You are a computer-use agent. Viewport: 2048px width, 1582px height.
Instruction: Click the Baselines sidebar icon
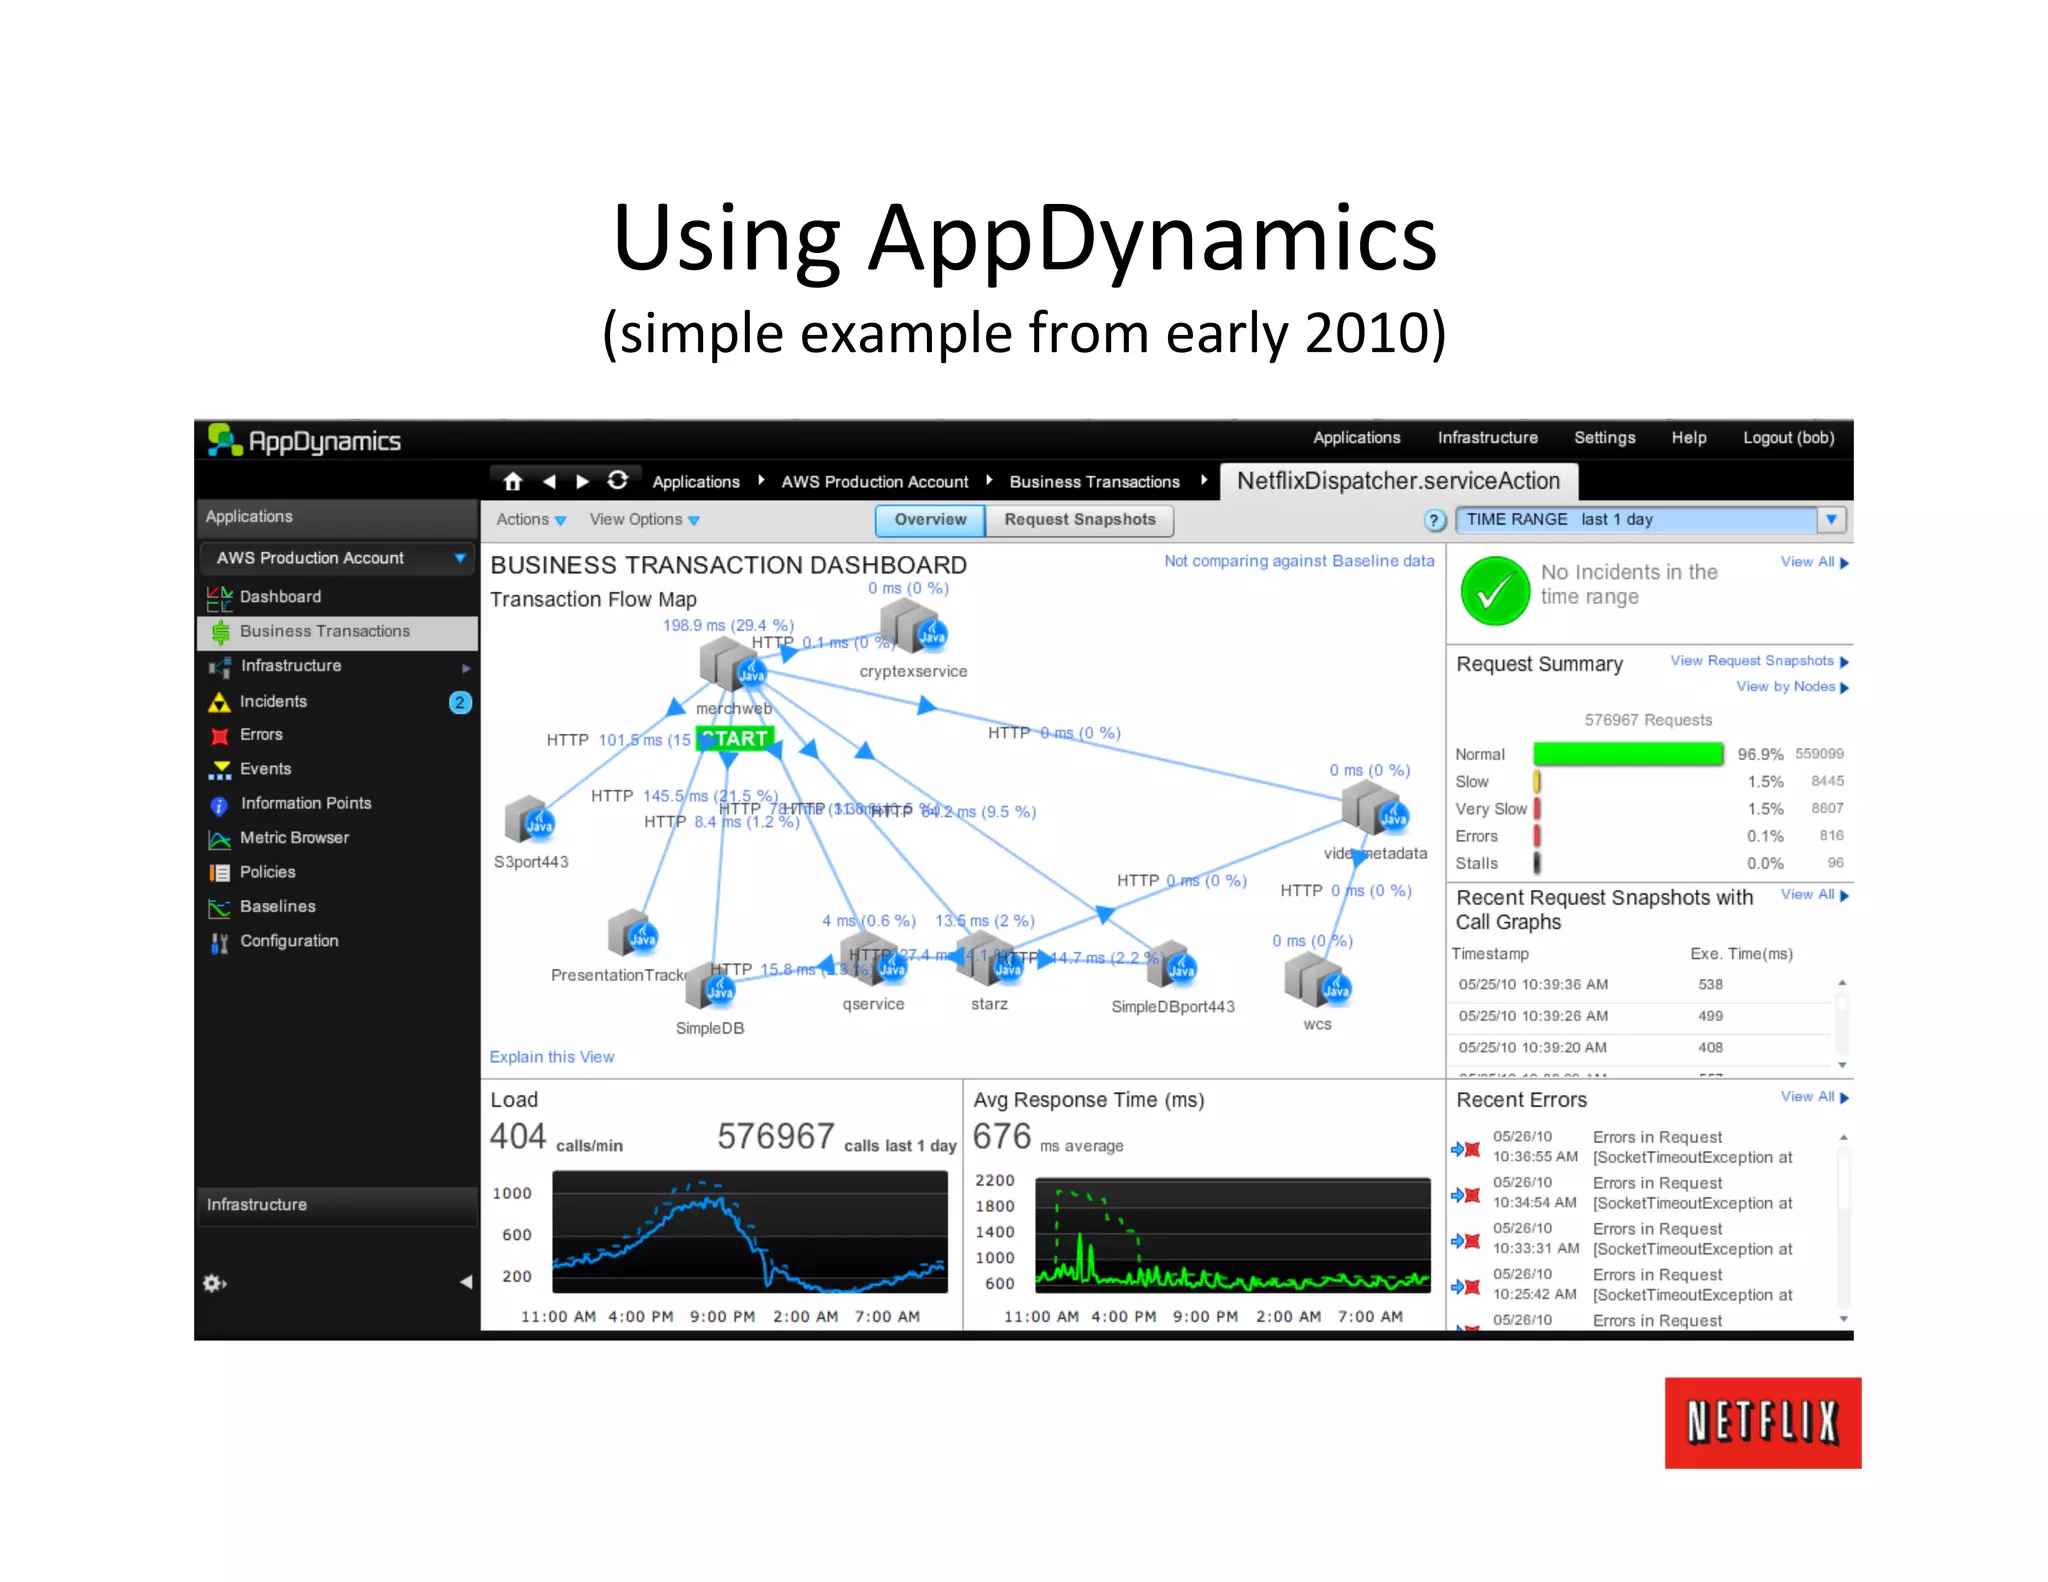219,907
